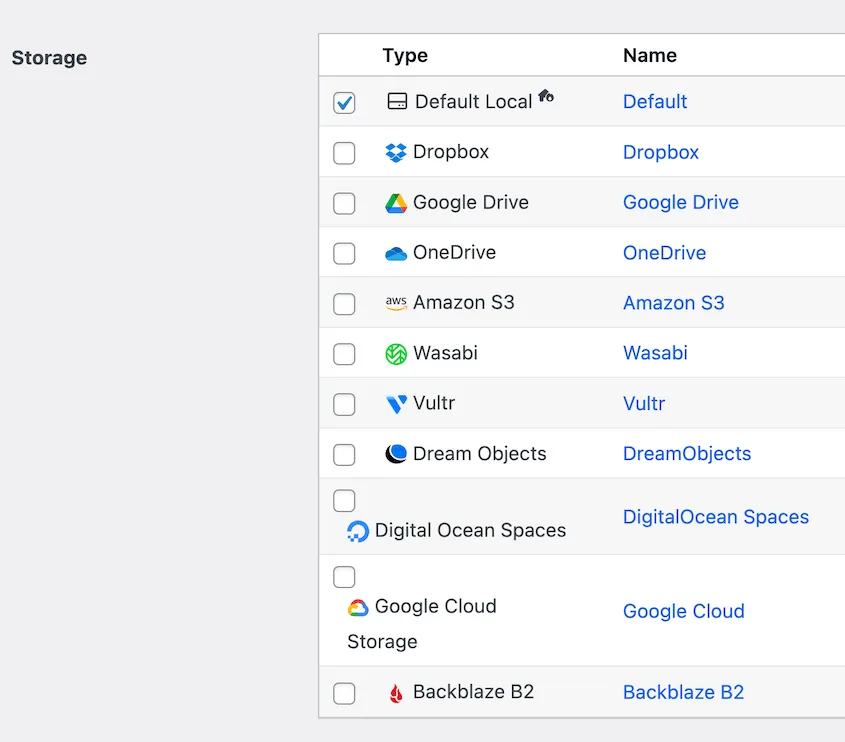Enable the Google Cloud Storage checkbox

344,577
